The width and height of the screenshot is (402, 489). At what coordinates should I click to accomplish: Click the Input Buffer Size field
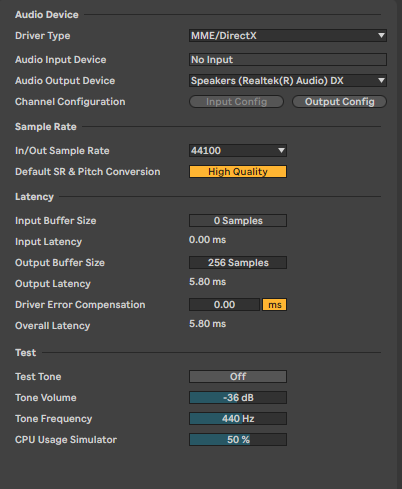point(238,221)
